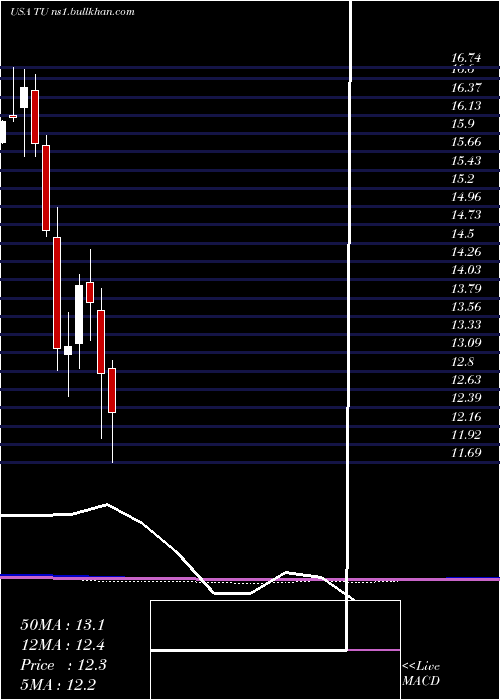This screenshot has height=700, width=500.
Task: Select the 14.96 price value
Action: 466,197
